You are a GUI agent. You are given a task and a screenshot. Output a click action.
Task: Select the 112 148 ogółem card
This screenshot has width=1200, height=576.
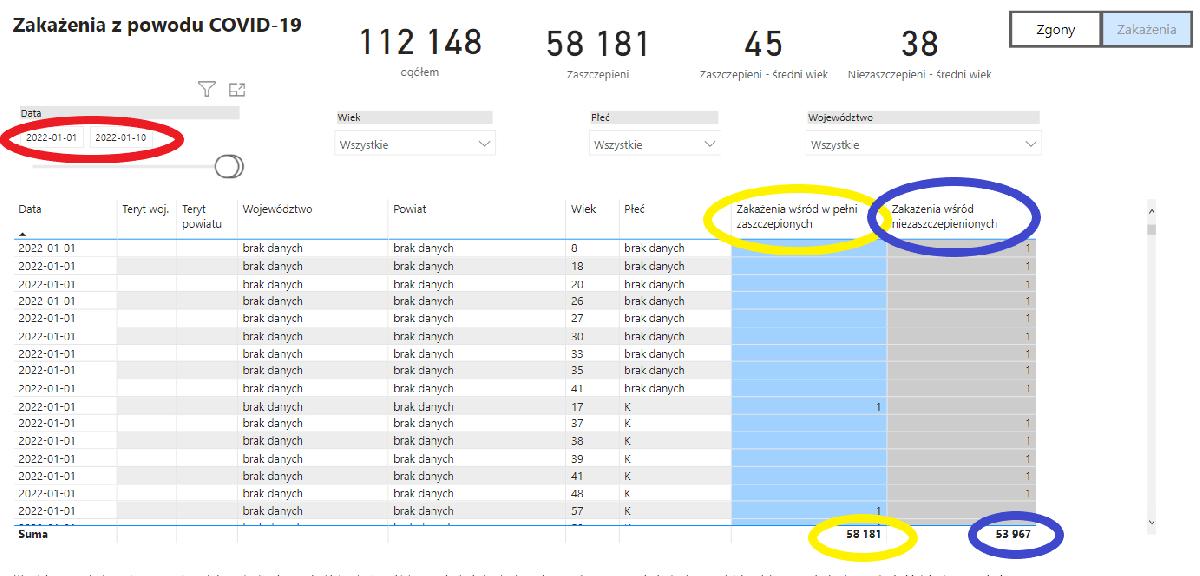[x=420, y=52]
